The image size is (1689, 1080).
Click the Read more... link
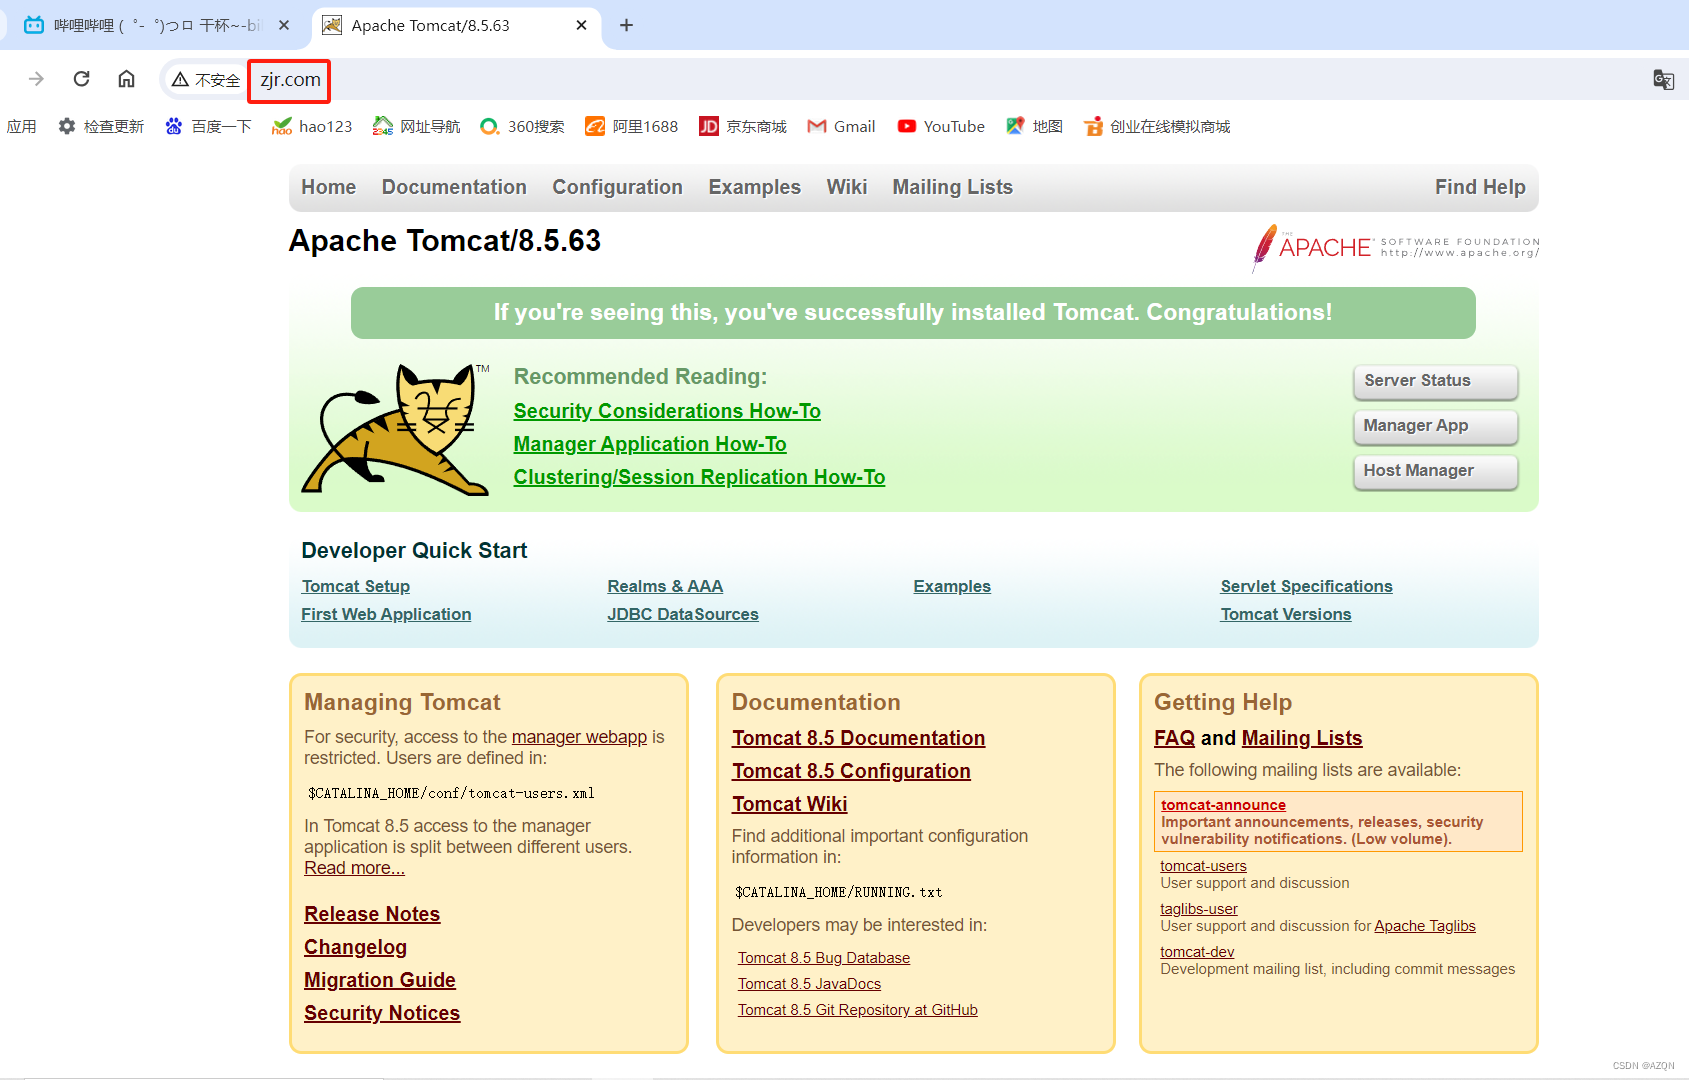pos(354,868)
